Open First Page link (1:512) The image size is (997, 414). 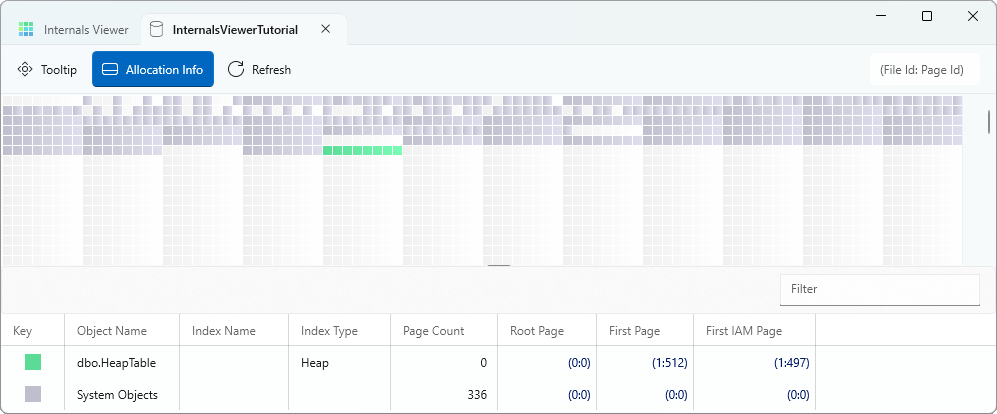tap(668, 363)
